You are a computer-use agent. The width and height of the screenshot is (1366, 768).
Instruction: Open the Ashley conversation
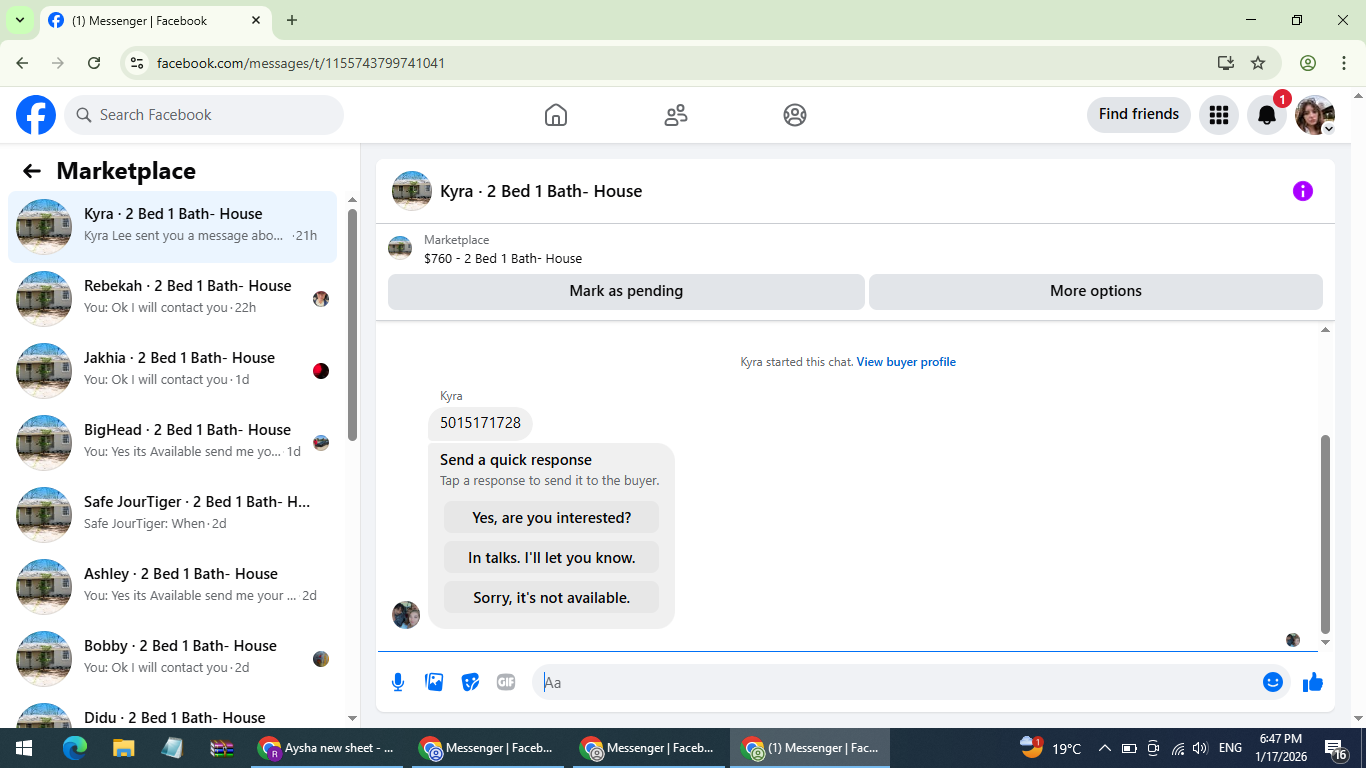point(172,586)
